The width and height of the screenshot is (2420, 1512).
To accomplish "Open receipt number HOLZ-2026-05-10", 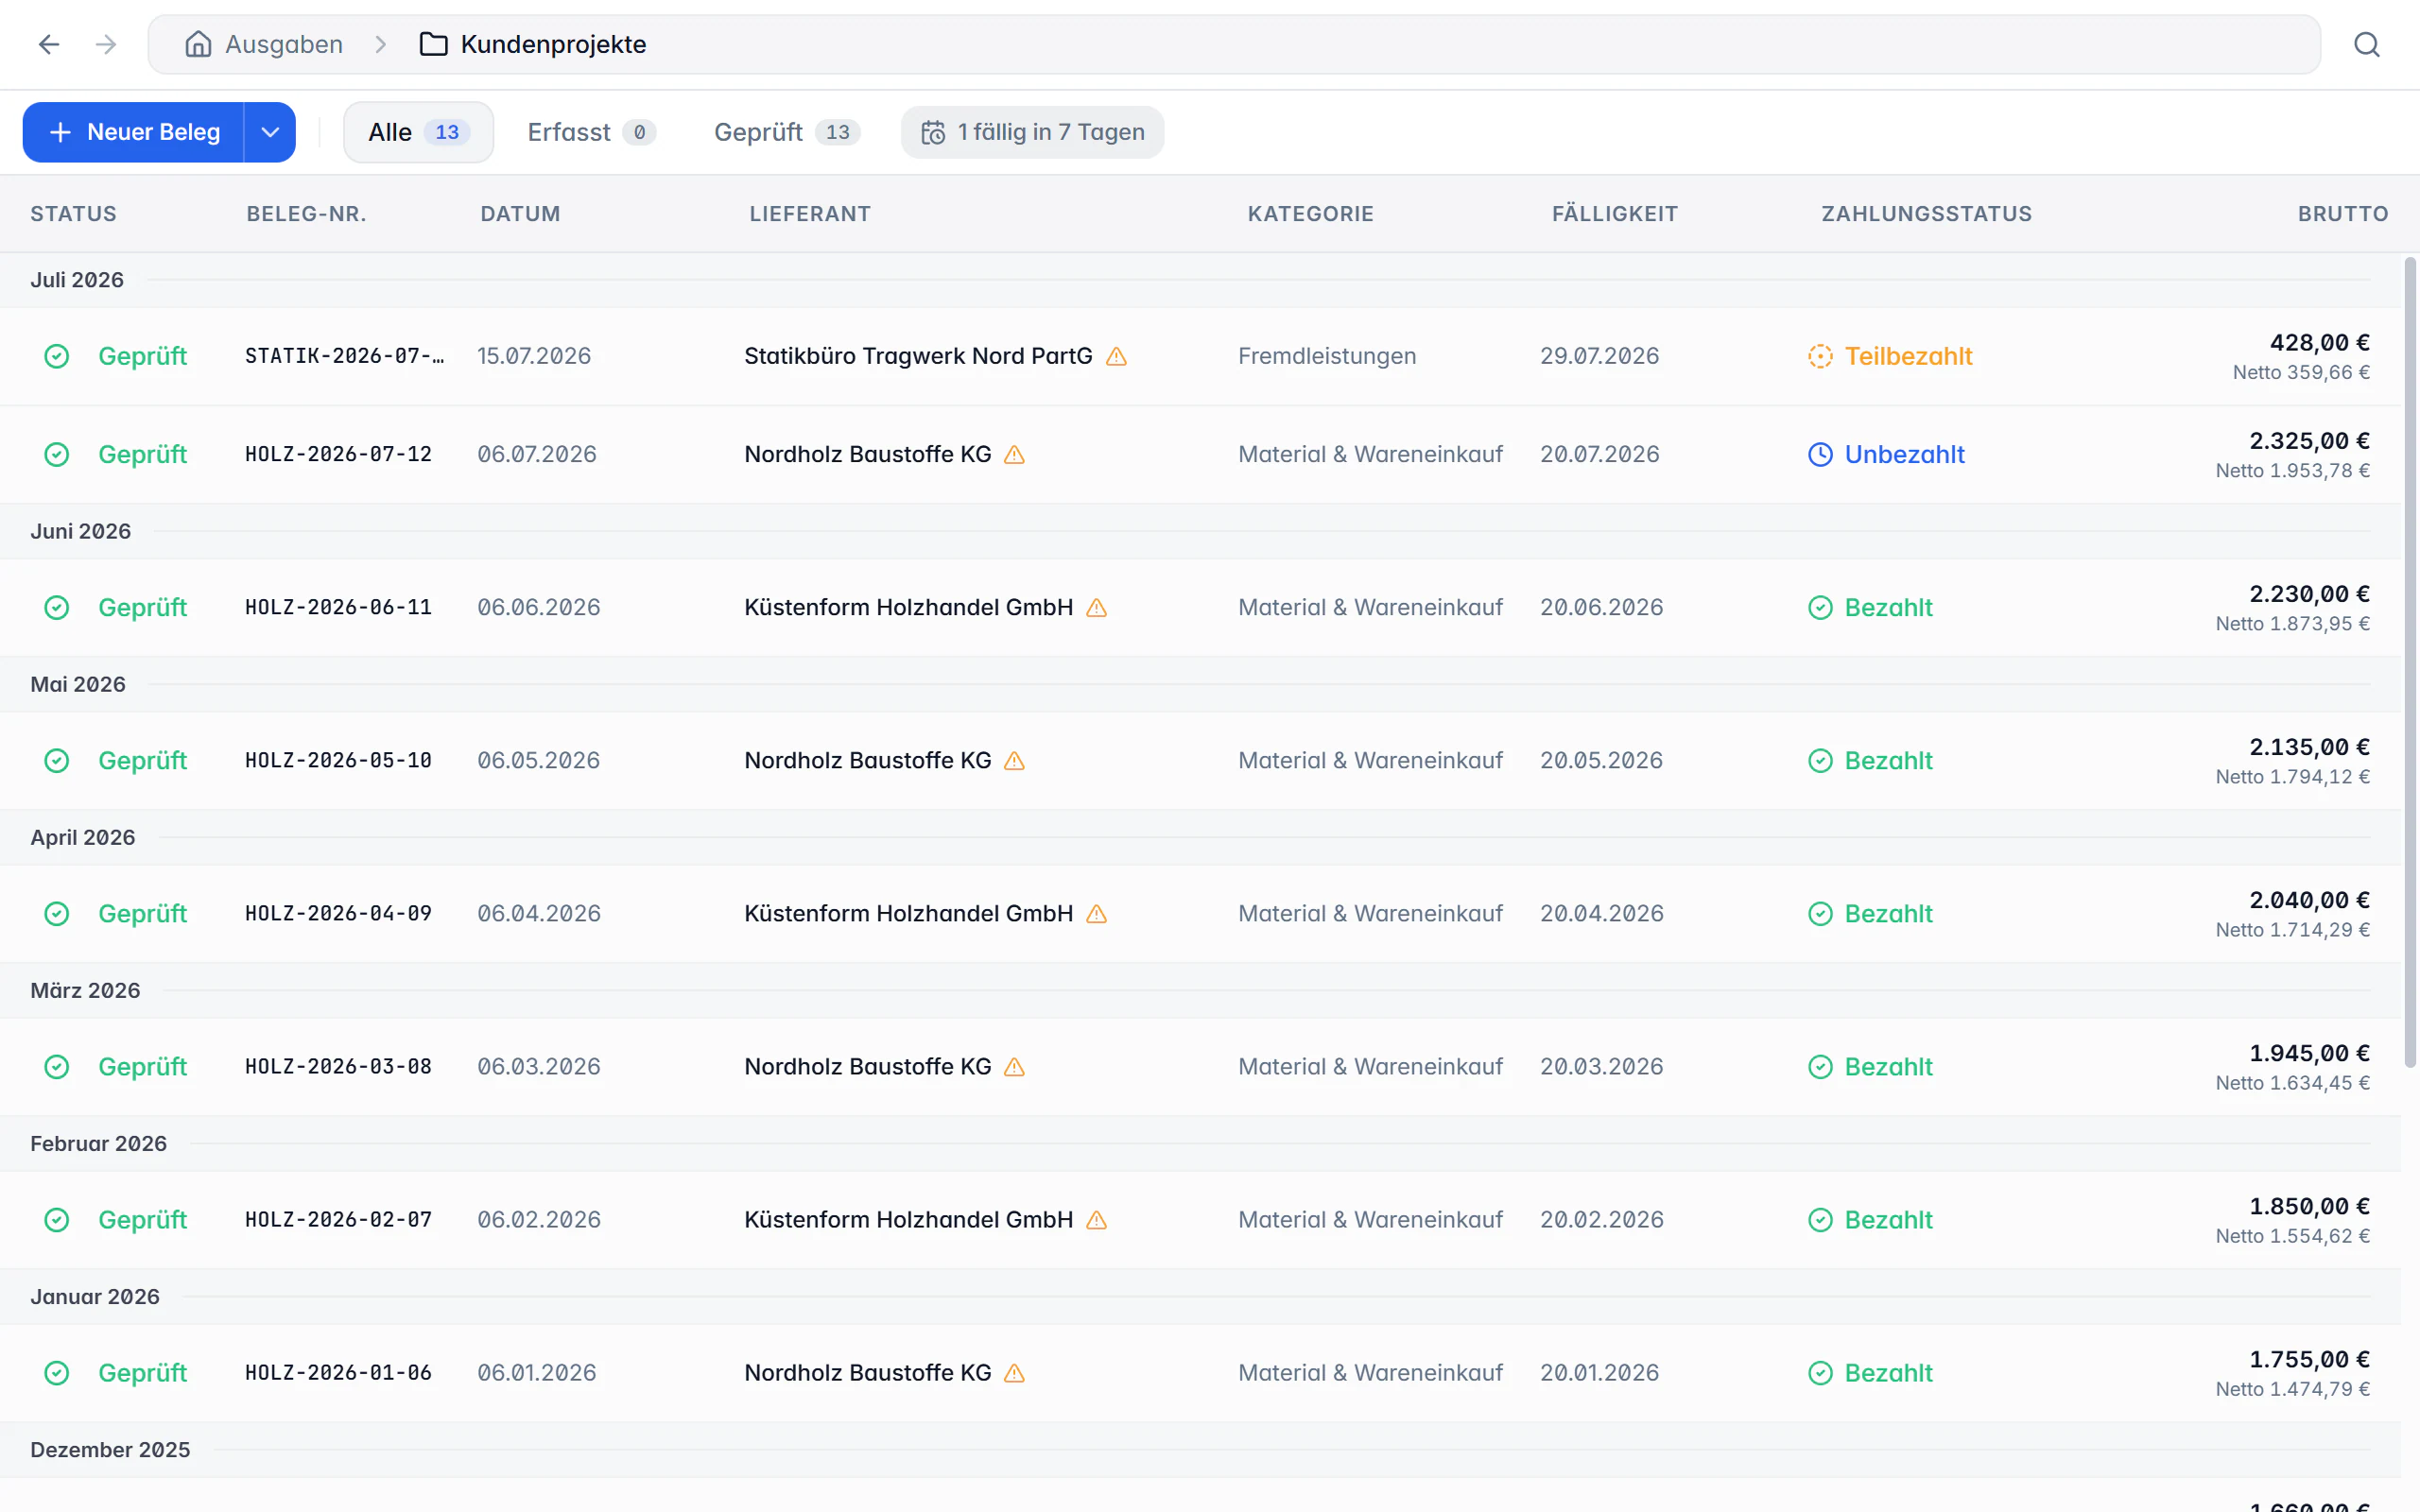I will tap(338, 760).
